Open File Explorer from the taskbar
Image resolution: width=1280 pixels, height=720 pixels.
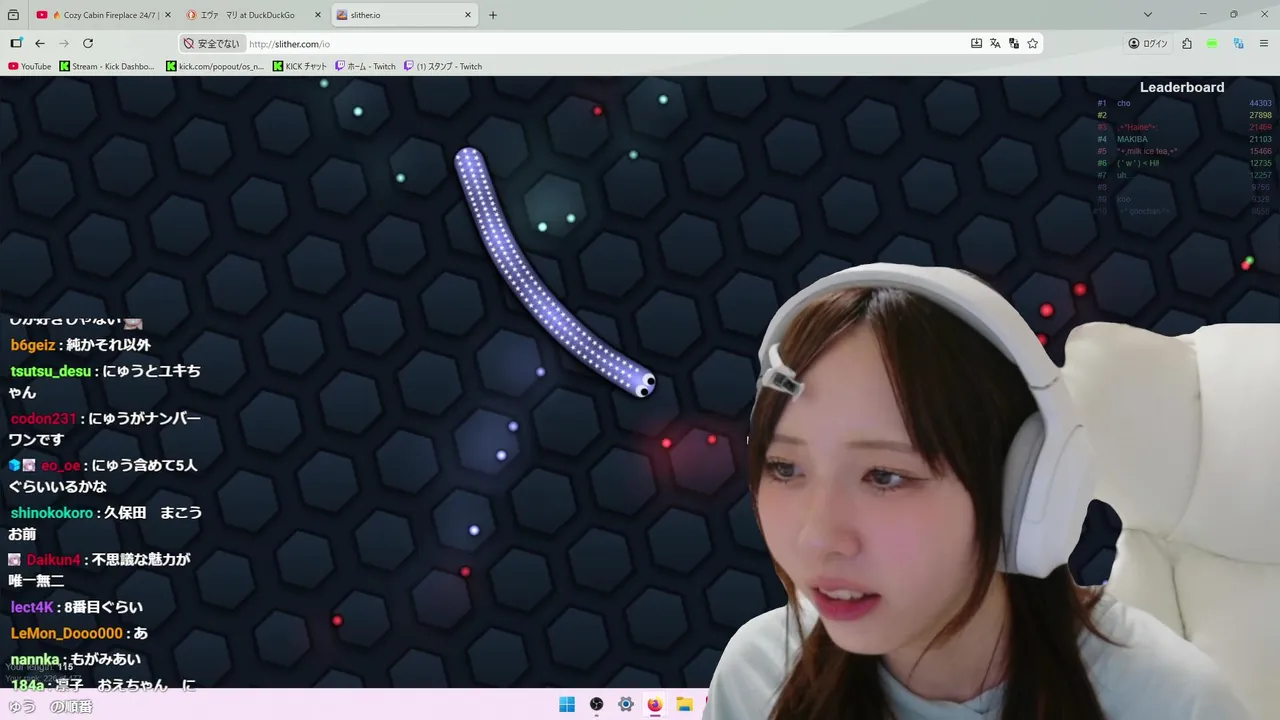pyautogui.click(x=684, y=704)
